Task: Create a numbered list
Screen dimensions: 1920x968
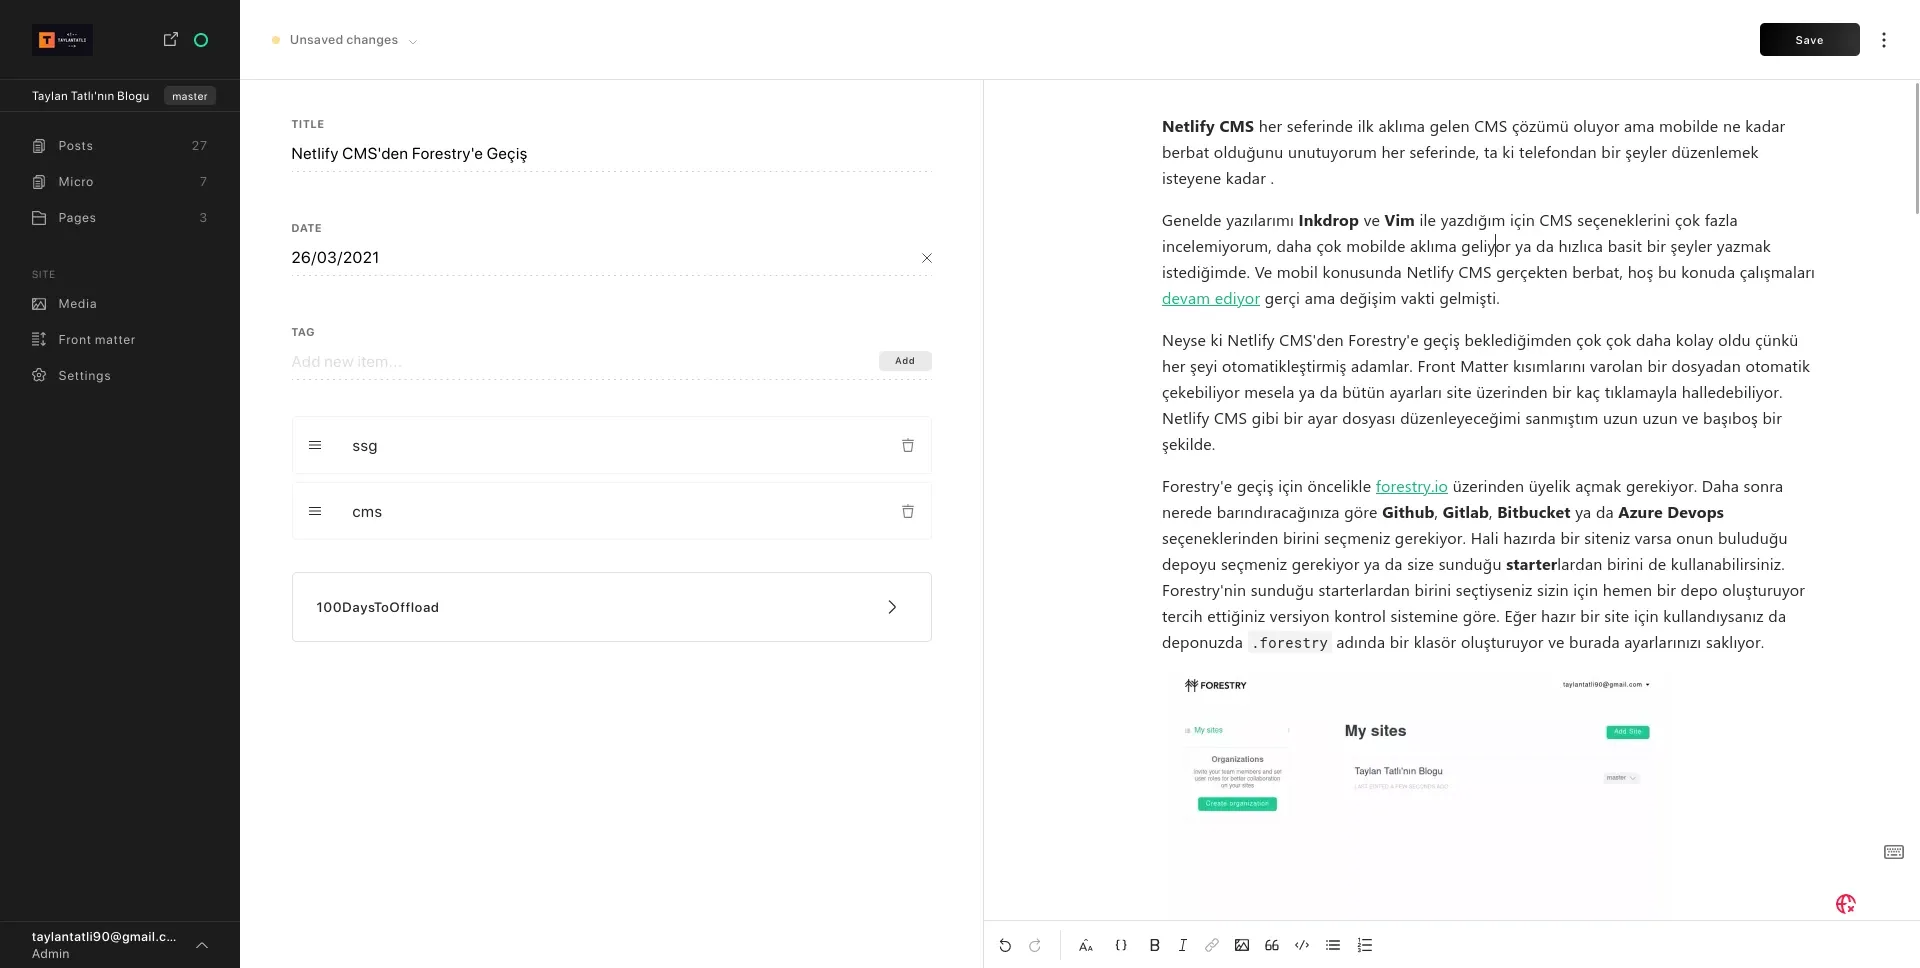Action: [1365, 945]
